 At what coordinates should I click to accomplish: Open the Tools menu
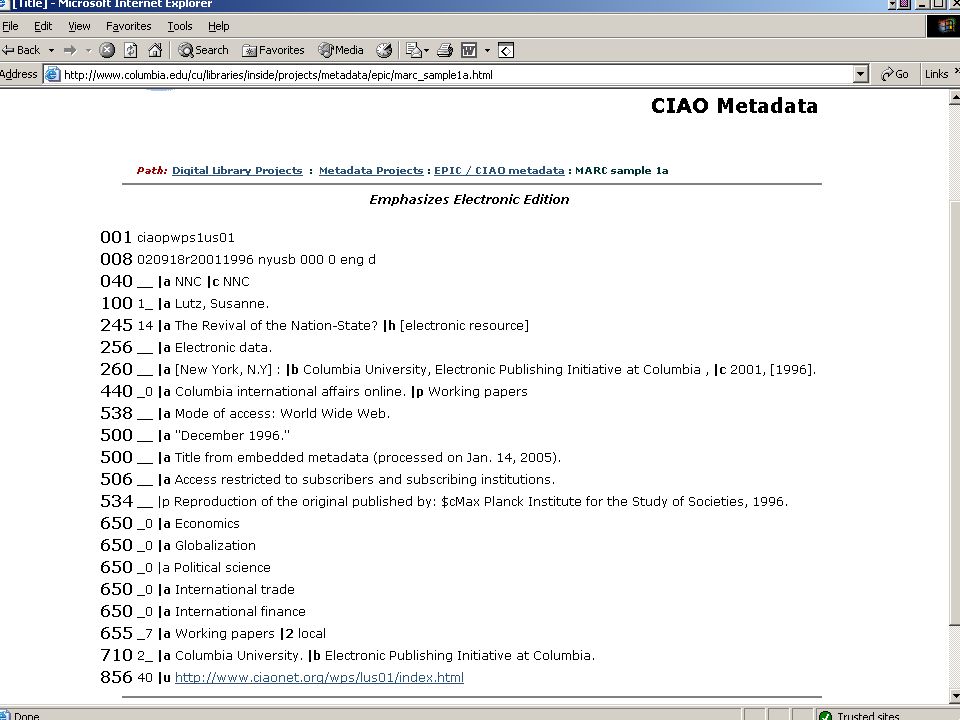click(180, 26)
